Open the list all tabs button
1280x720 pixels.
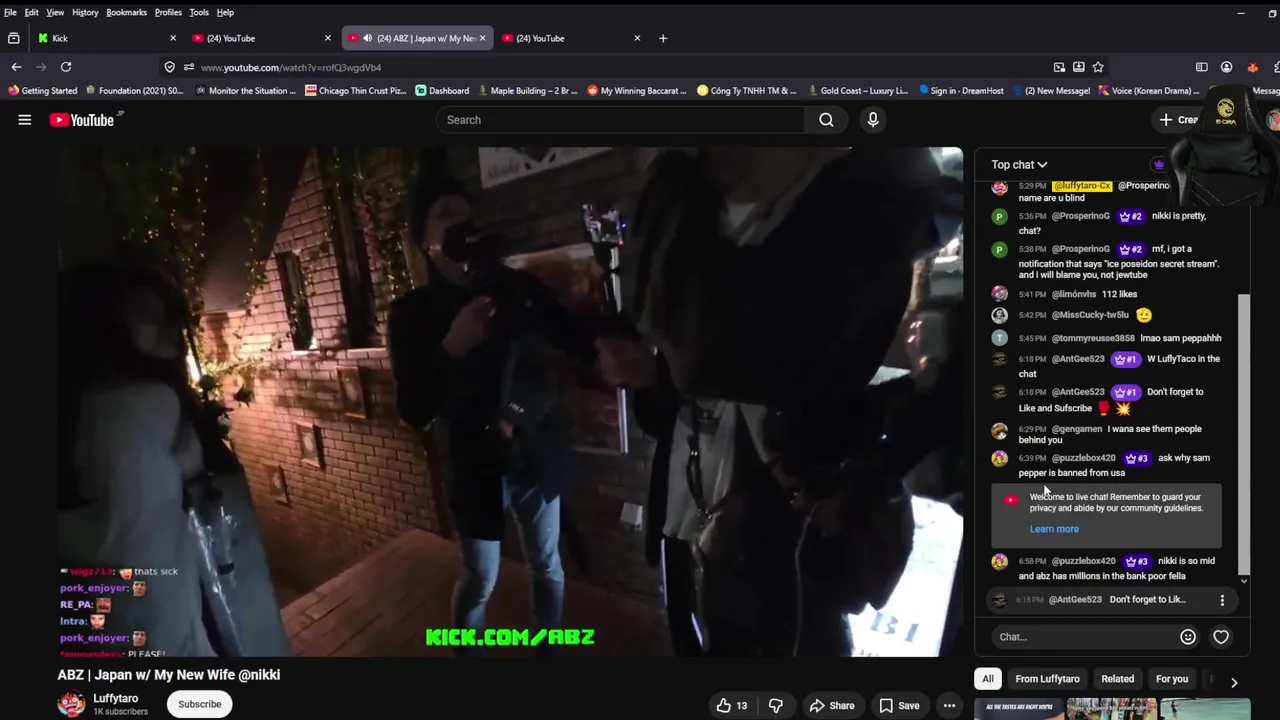pyautogui.click(x=13, y=38)
